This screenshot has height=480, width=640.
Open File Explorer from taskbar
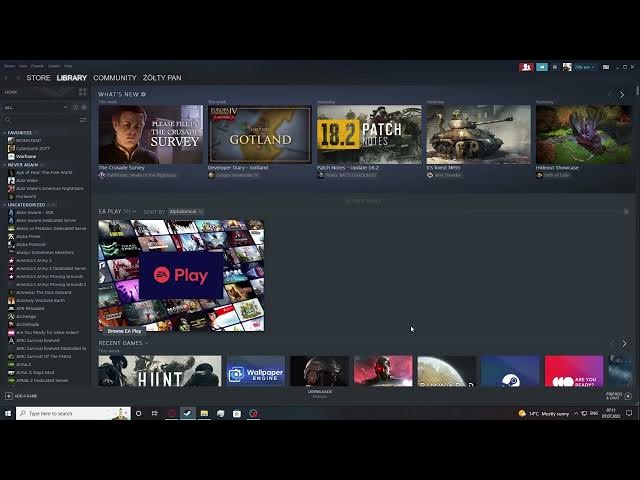point(204,413)
